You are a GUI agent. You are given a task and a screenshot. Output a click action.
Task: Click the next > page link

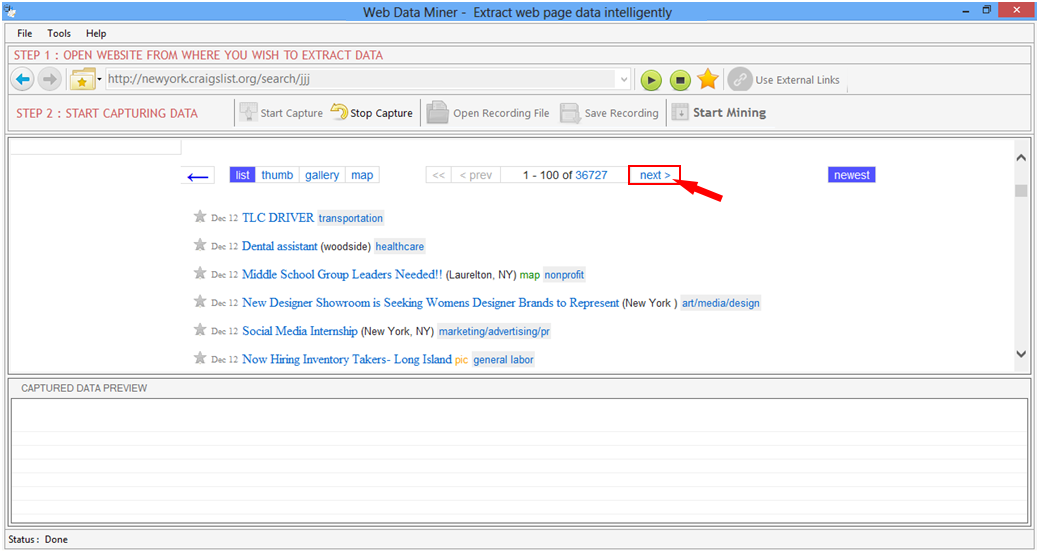[x=655, y=175]
